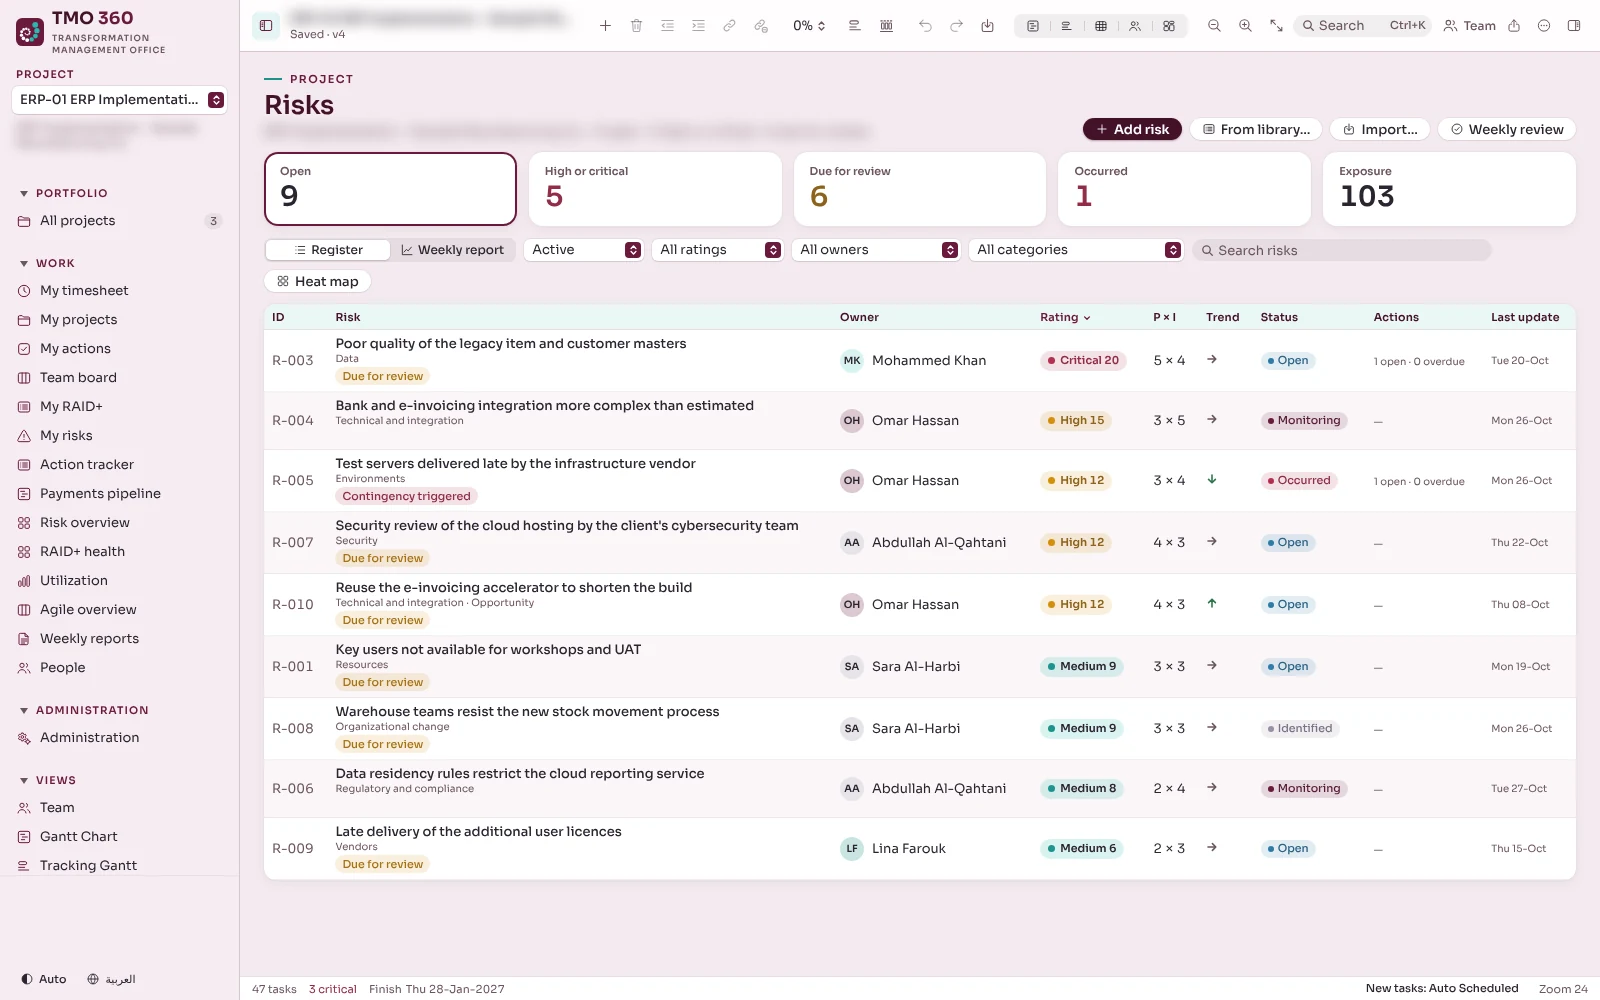Toggle the left sidebar panel icon
1600x1000 pixels.
(x=266, y=26)
